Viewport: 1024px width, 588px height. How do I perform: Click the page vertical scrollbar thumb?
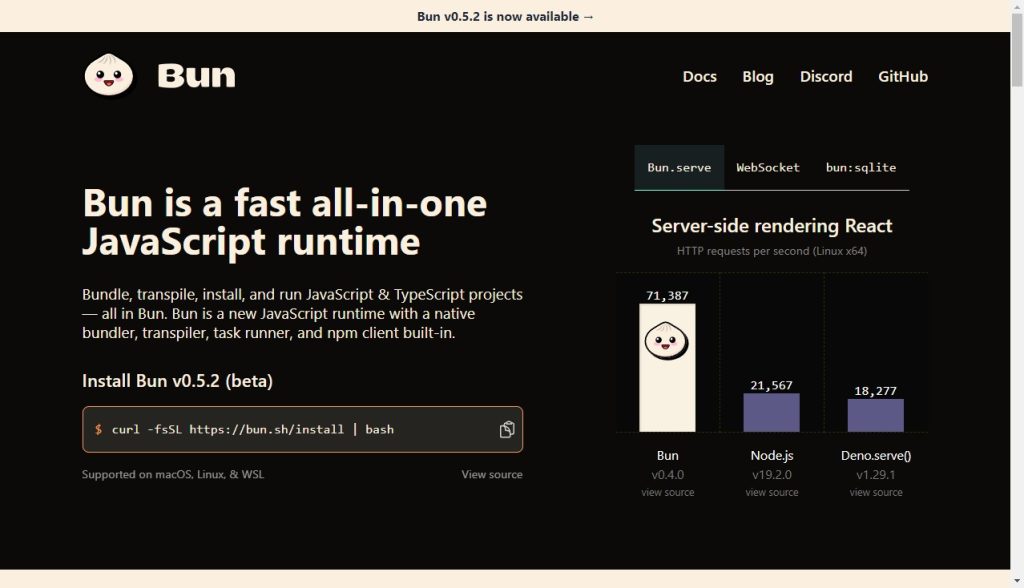click(x=1017, y=49)
